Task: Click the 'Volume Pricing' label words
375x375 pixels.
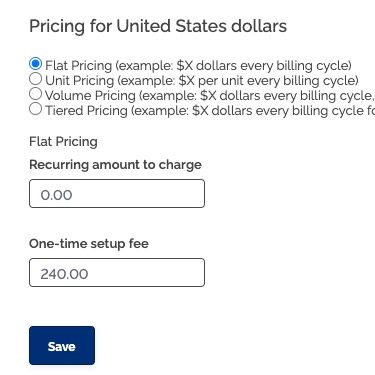Action: [90, 96]
